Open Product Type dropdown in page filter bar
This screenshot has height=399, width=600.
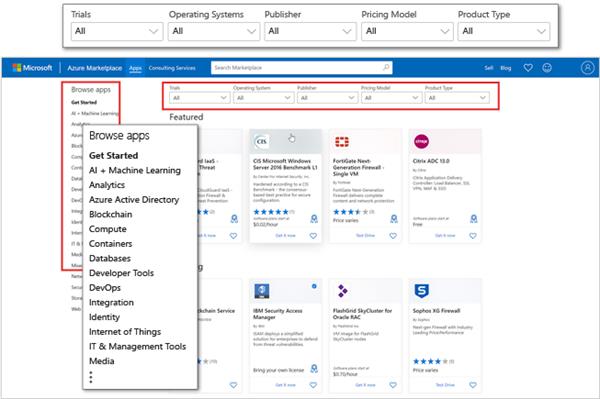[x=457, y=98]
